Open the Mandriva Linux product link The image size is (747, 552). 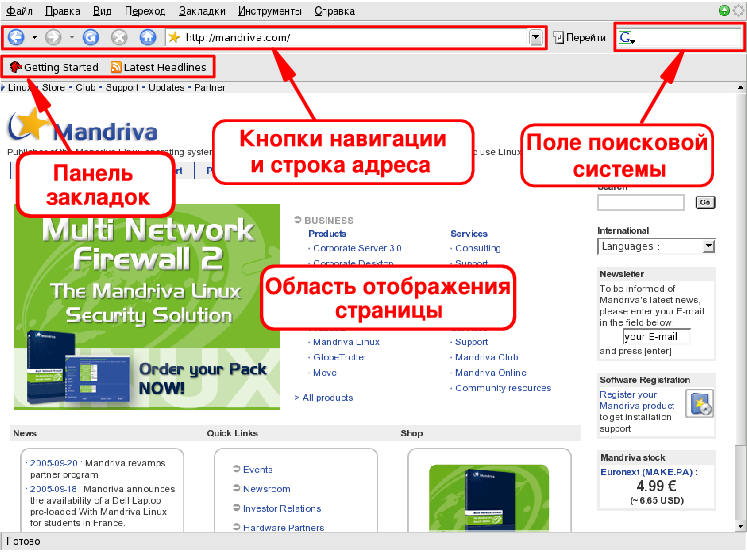point(346,342)
